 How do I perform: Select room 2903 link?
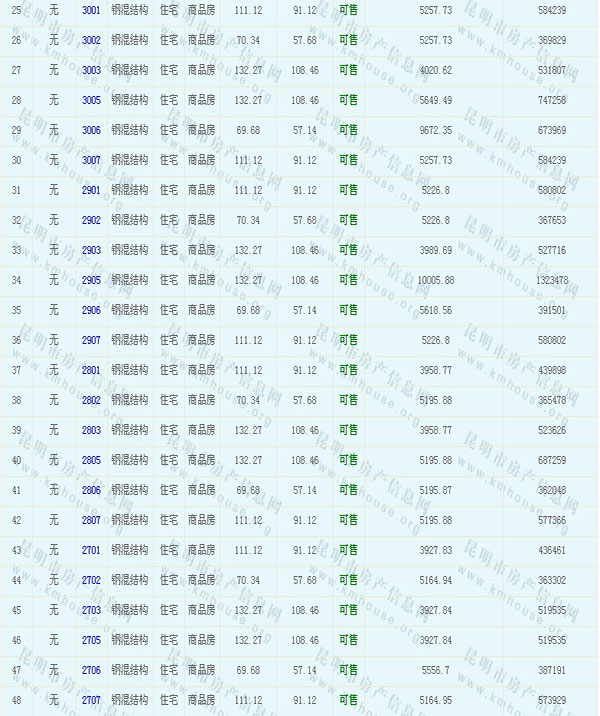(91, 250)
